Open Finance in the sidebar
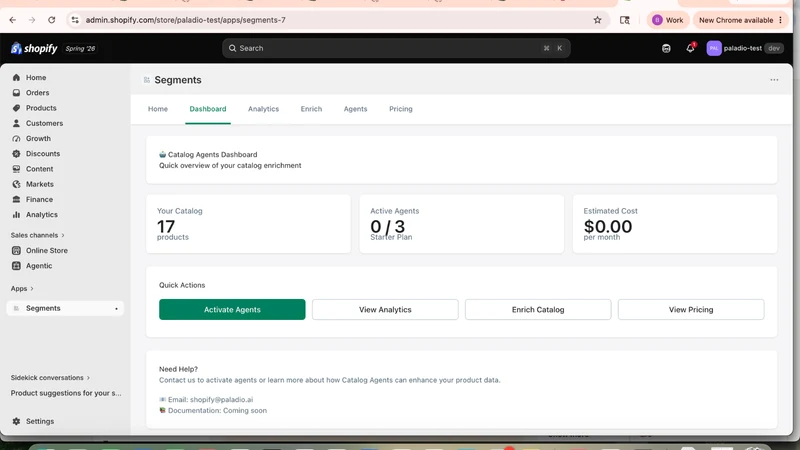 point(39,199)
